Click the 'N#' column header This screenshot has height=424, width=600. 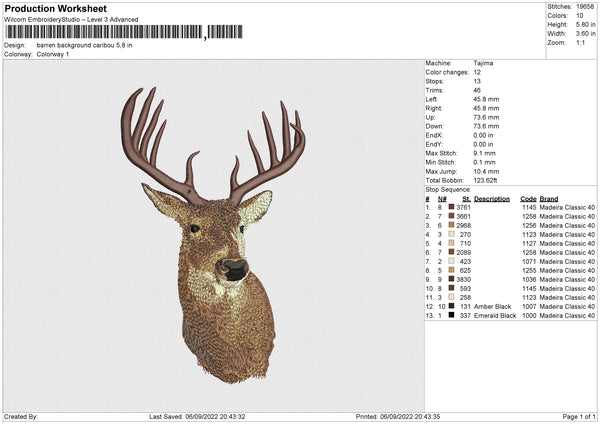(x=442, y=199)
